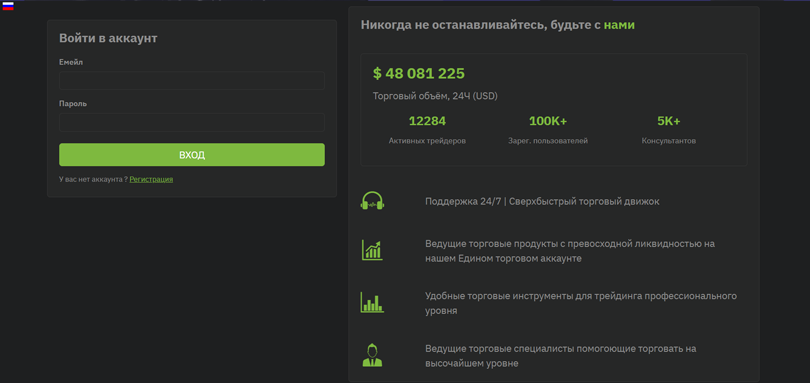810x383 pixels.
Task: Click the Консультантов label
Action: (669, 141)
